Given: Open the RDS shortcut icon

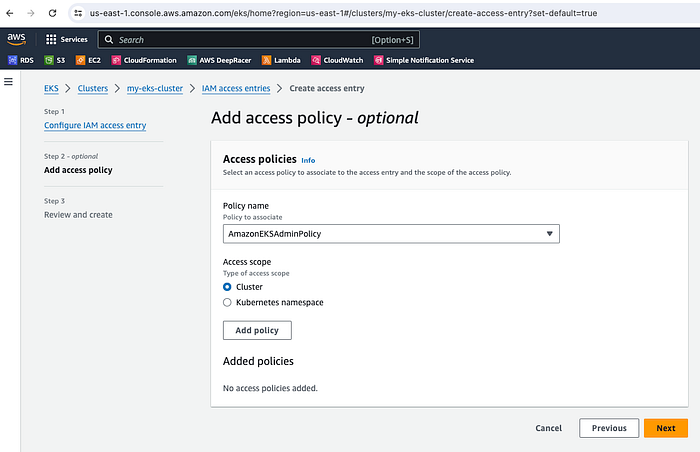Looking at the screenshot, I should 12,60.
